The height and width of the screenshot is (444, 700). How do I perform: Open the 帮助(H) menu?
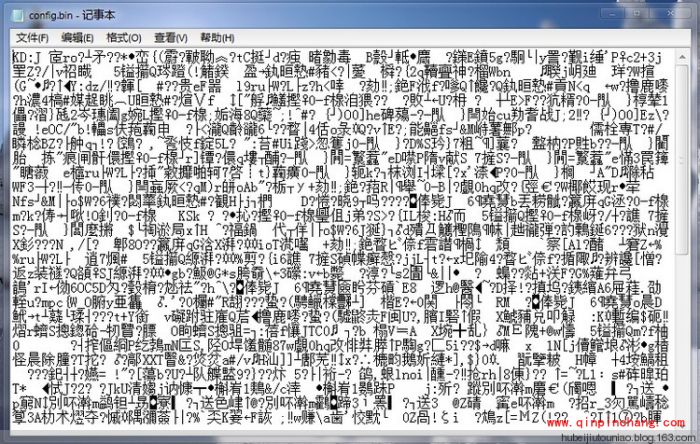coord(221,37)
